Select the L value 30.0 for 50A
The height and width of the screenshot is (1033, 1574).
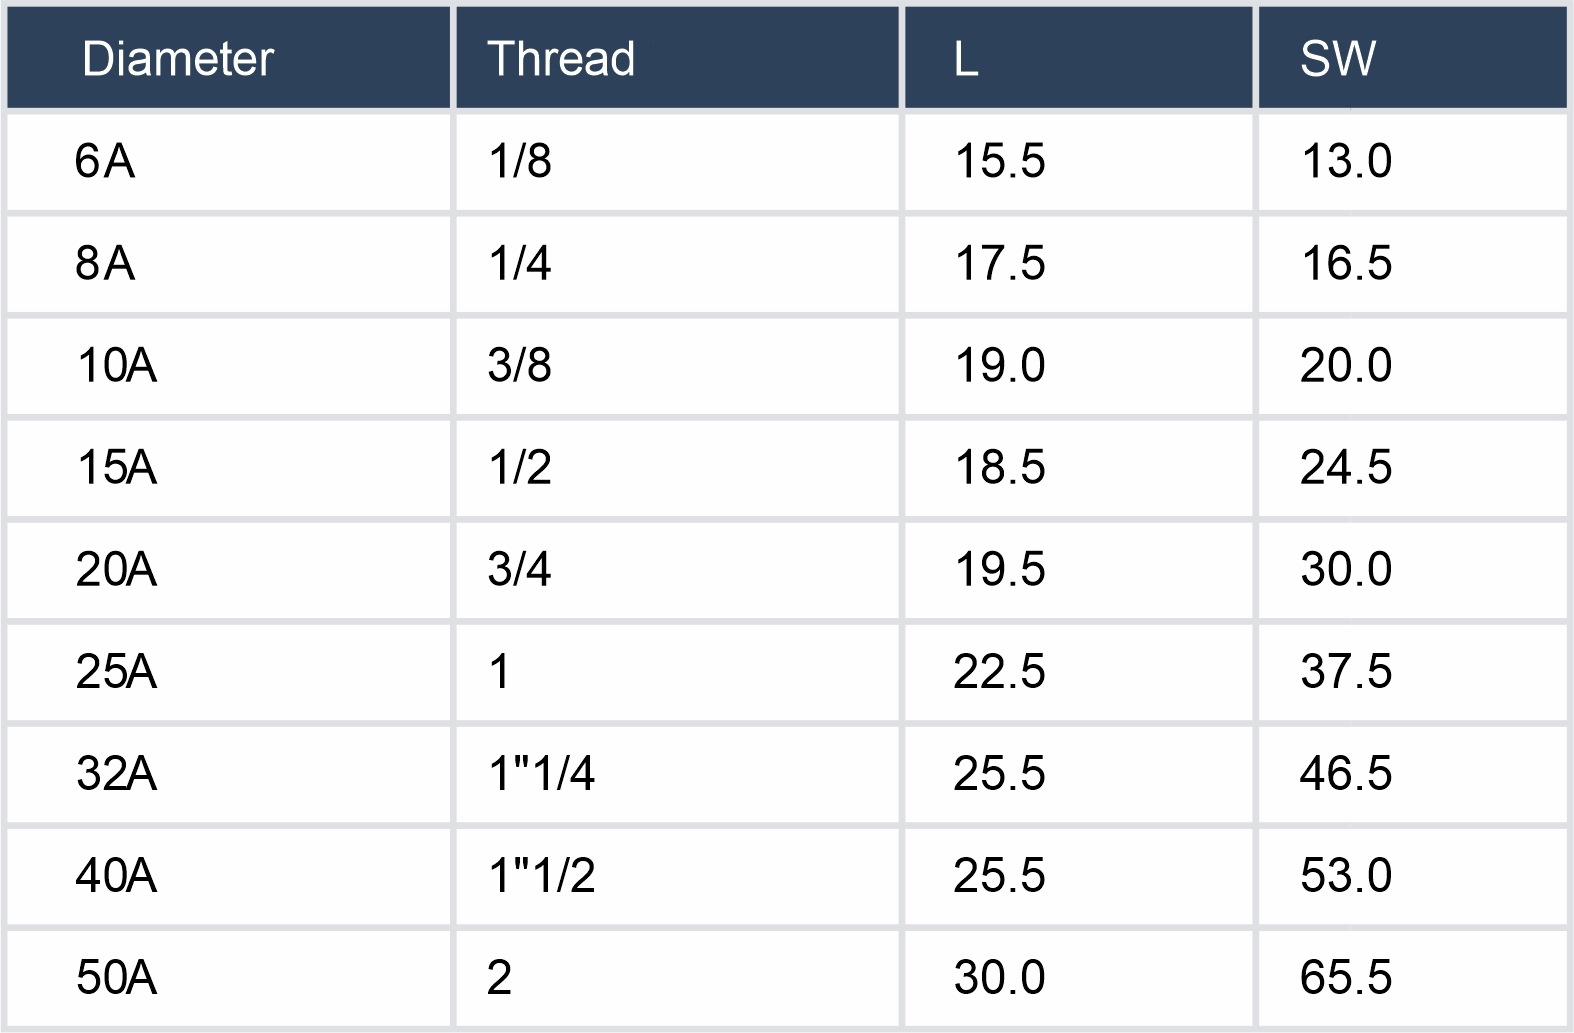point(999,978)
